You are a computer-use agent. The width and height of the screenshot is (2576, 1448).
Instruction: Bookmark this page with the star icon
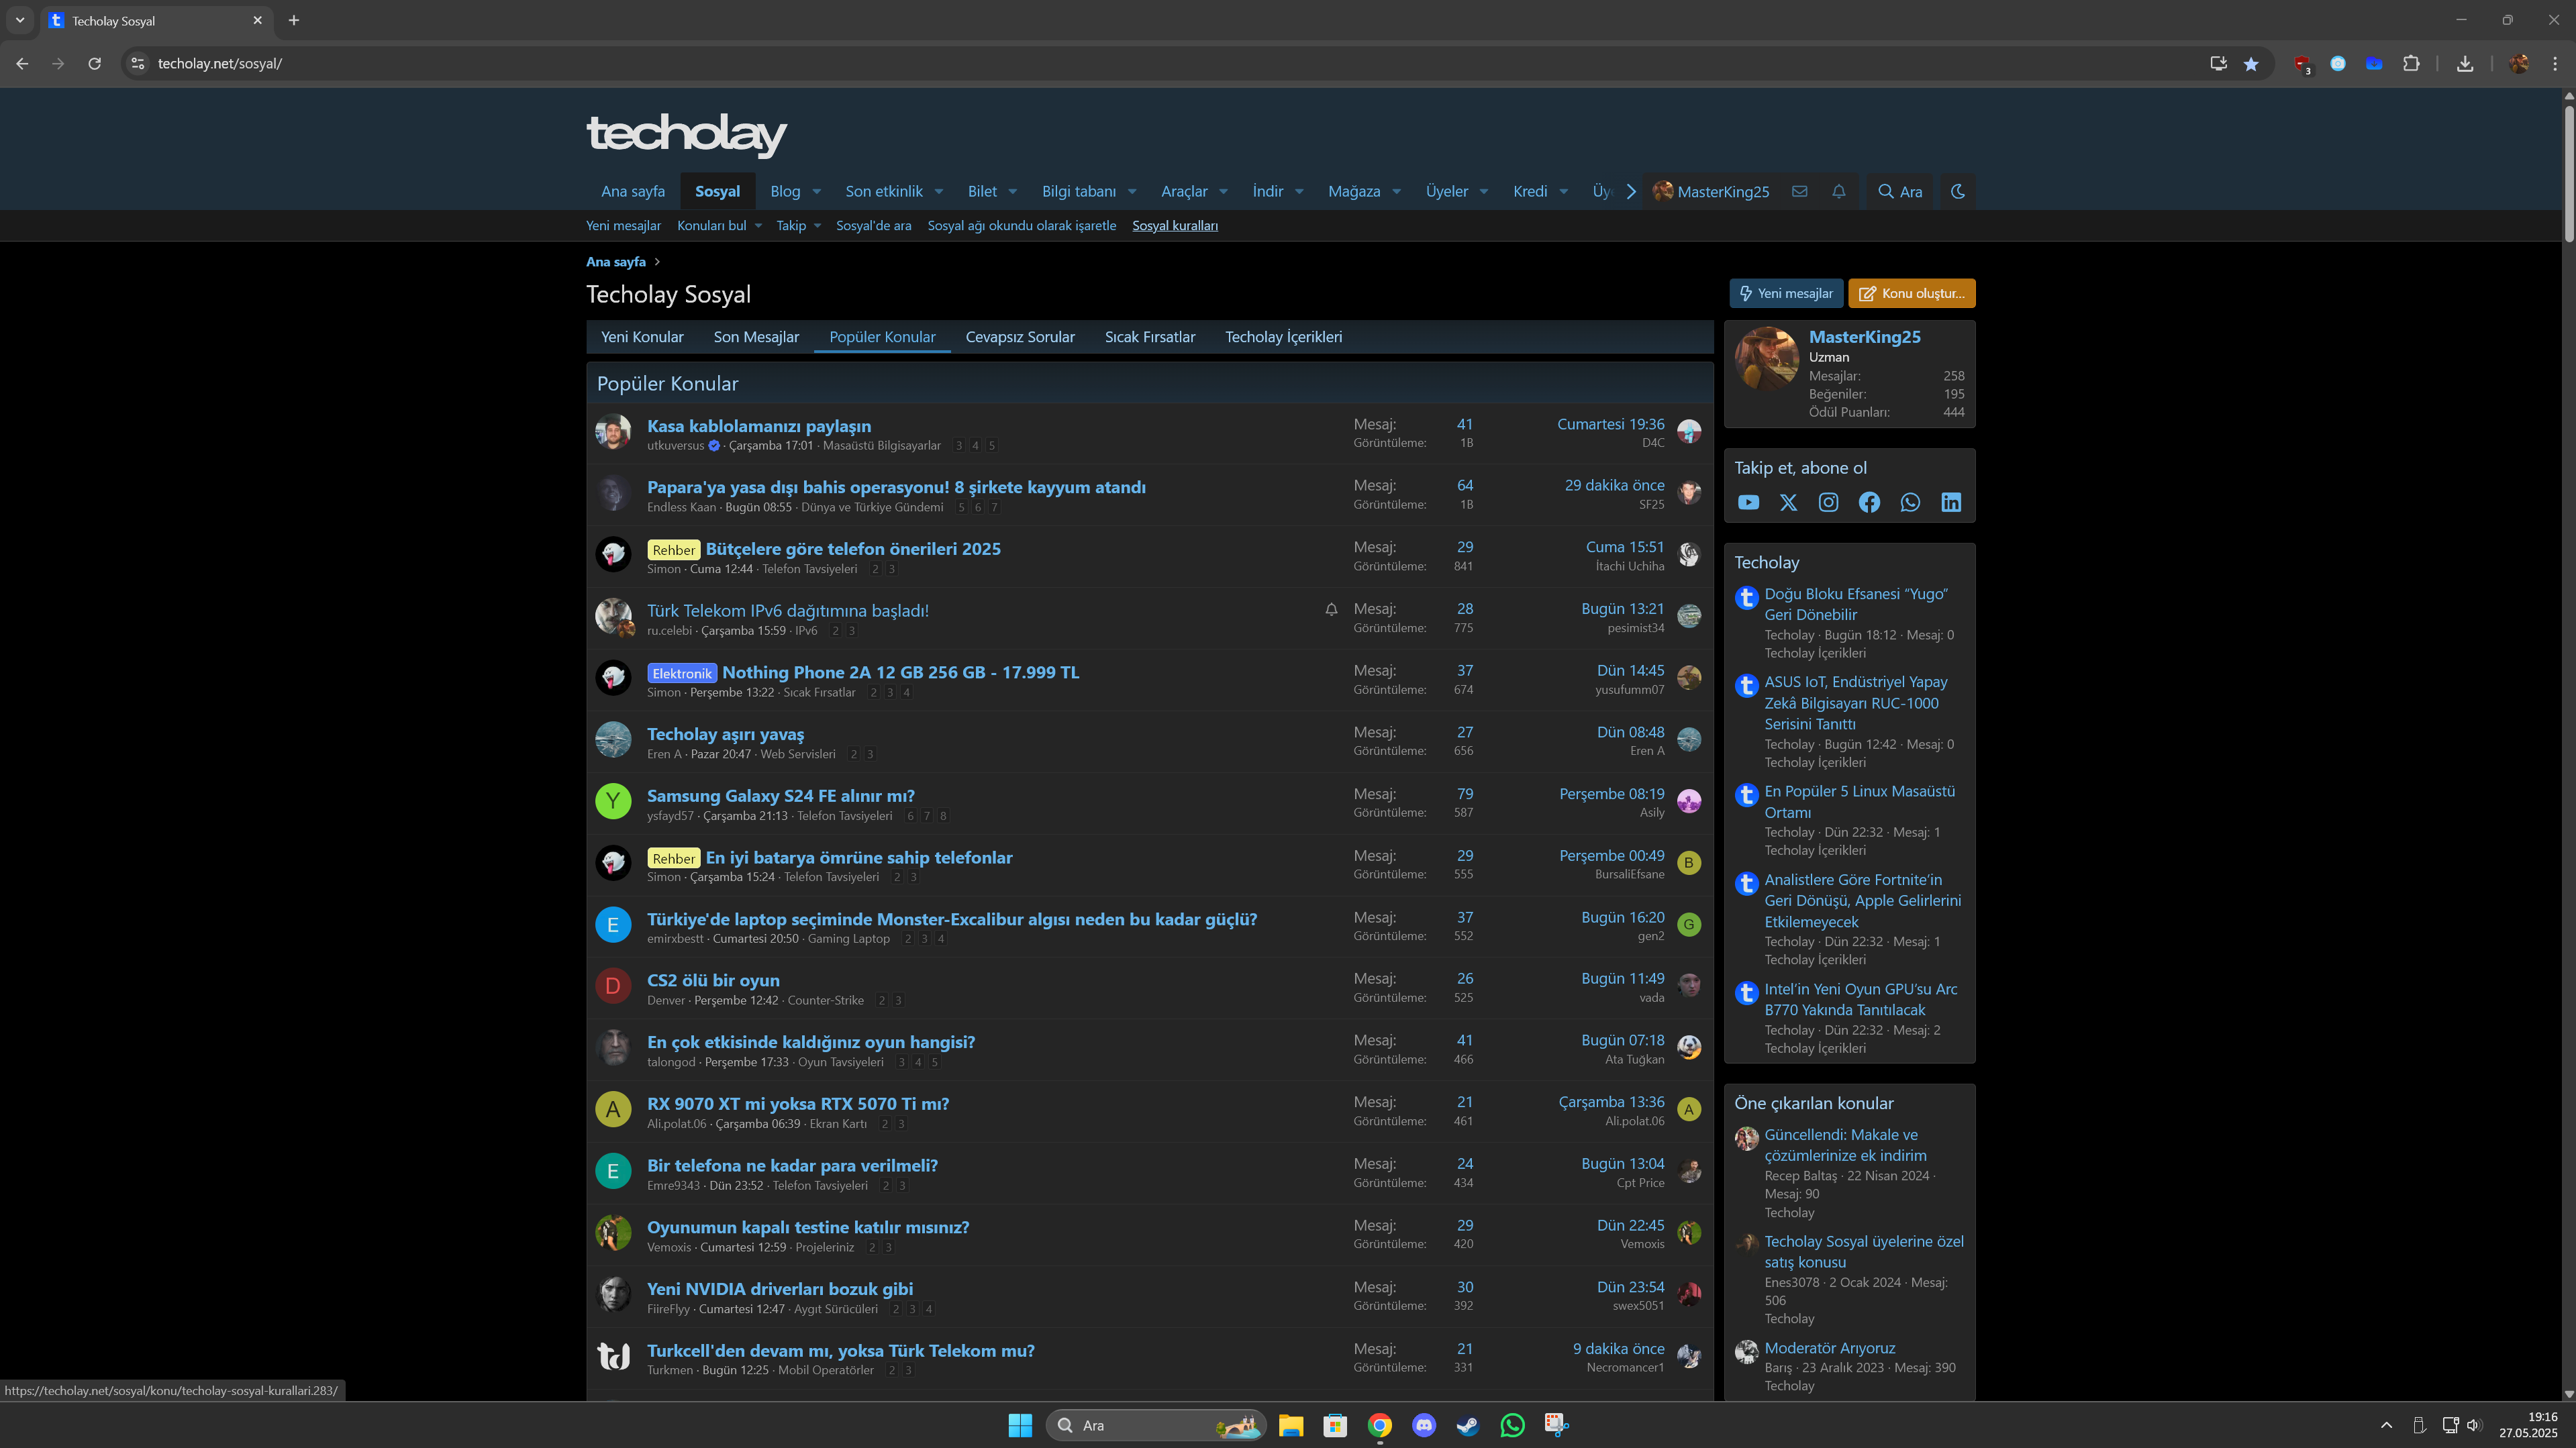pyautogui.click(x=2250, y=63)
